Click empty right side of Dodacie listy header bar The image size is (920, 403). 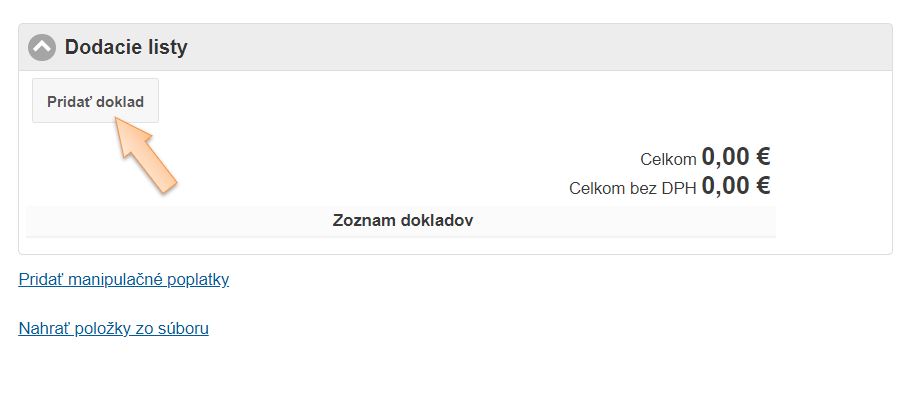tap(600, 47)
